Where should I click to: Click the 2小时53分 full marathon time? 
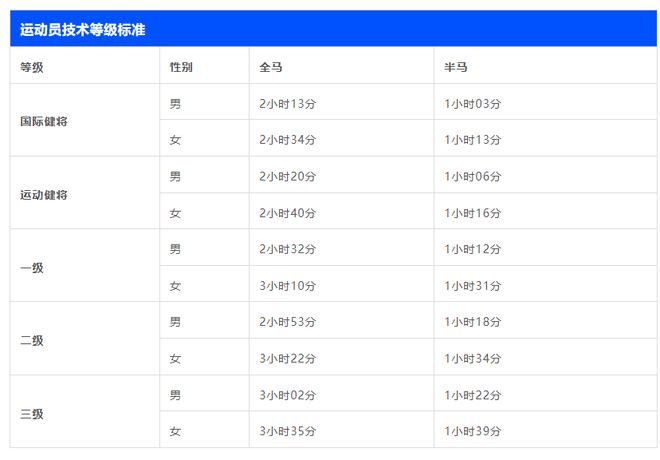click(287, 322)
